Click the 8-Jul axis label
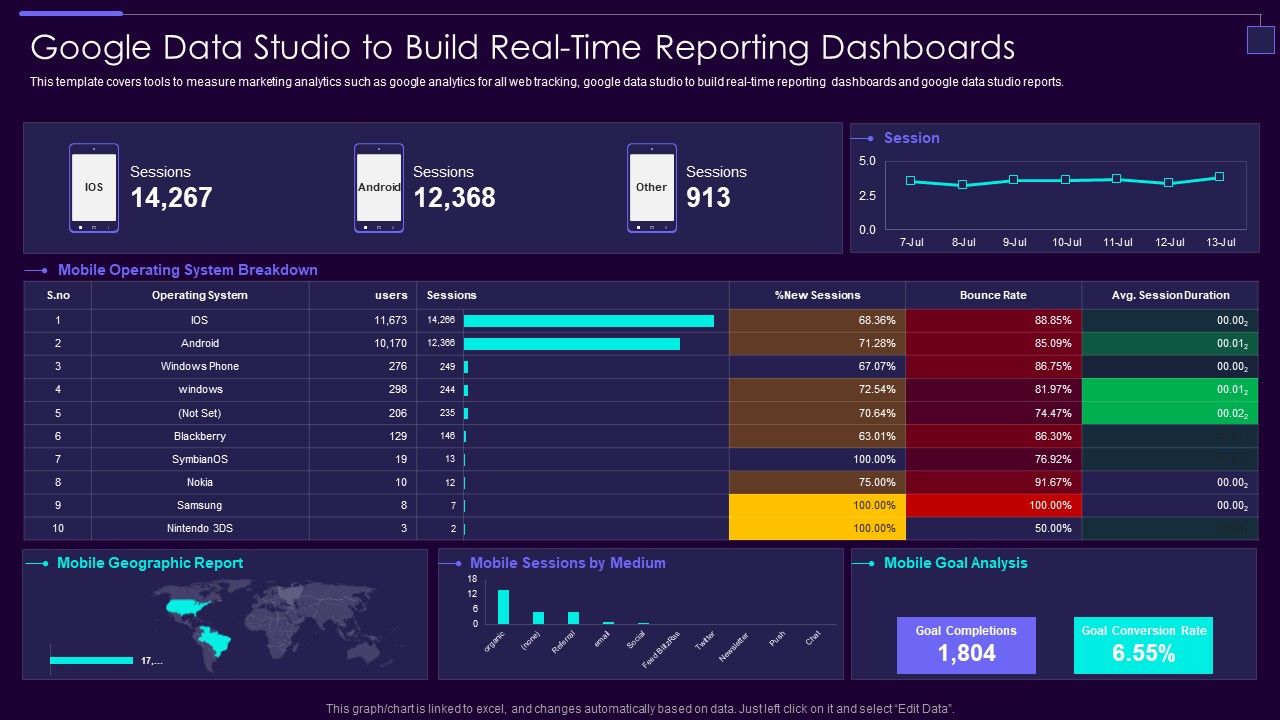 click(963, 243)
